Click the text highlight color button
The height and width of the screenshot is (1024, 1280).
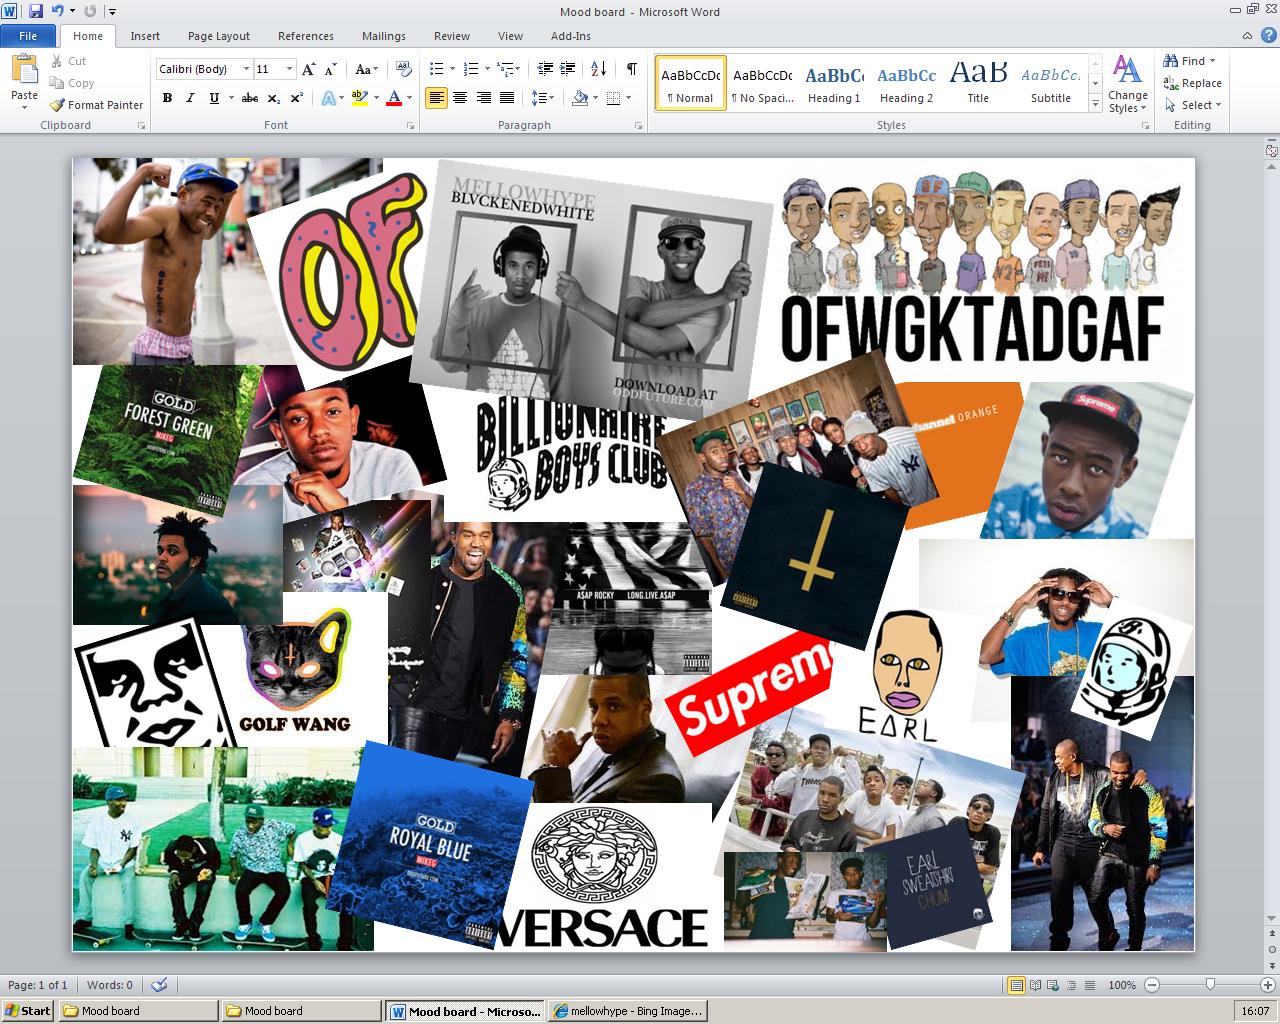360,98
